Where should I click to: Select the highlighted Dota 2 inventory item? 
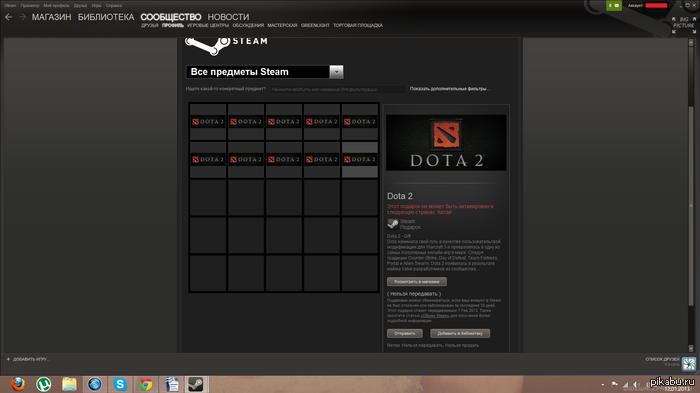pyautogui.click(x=360, y=159)
